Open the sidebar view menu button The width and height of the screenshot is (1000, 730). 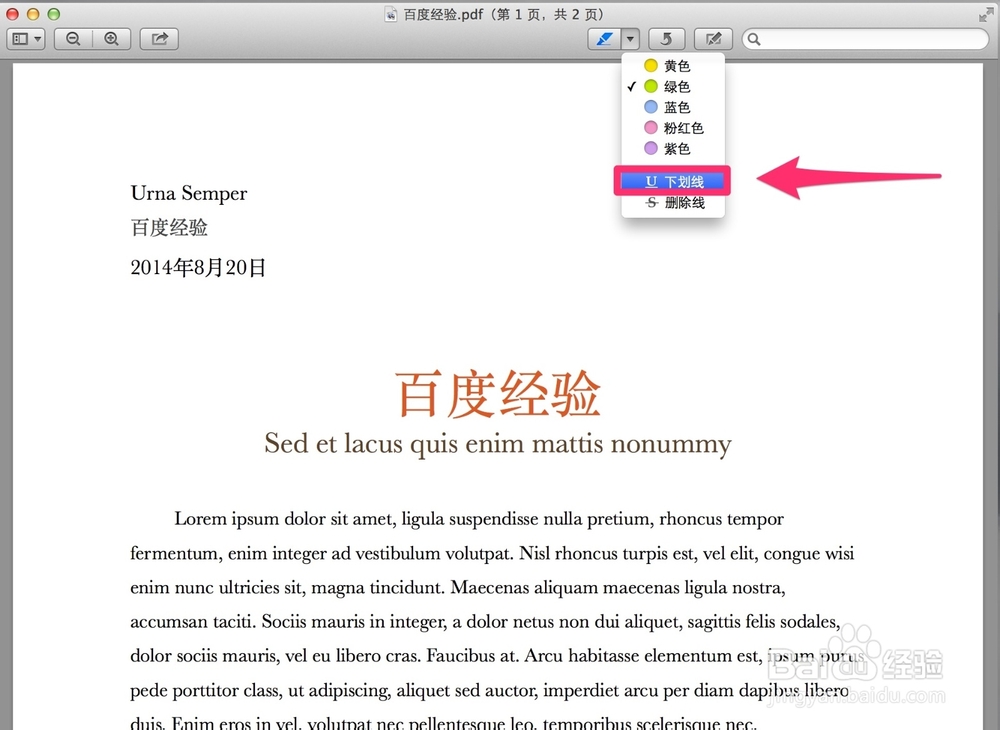[x=26, y=39]
